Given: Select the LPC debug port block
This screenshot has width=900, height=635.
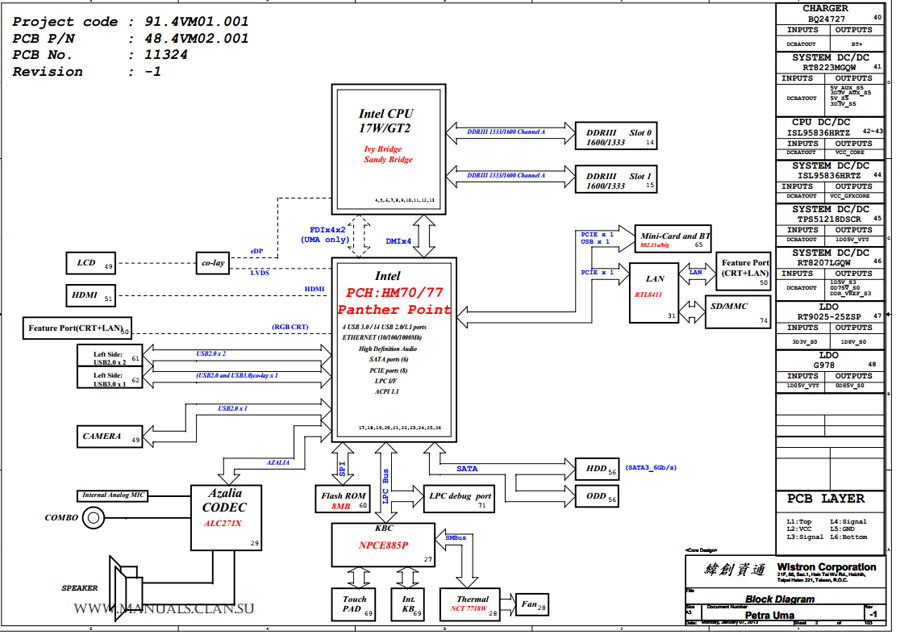Looking at the screenshot, I should [459, 499].
